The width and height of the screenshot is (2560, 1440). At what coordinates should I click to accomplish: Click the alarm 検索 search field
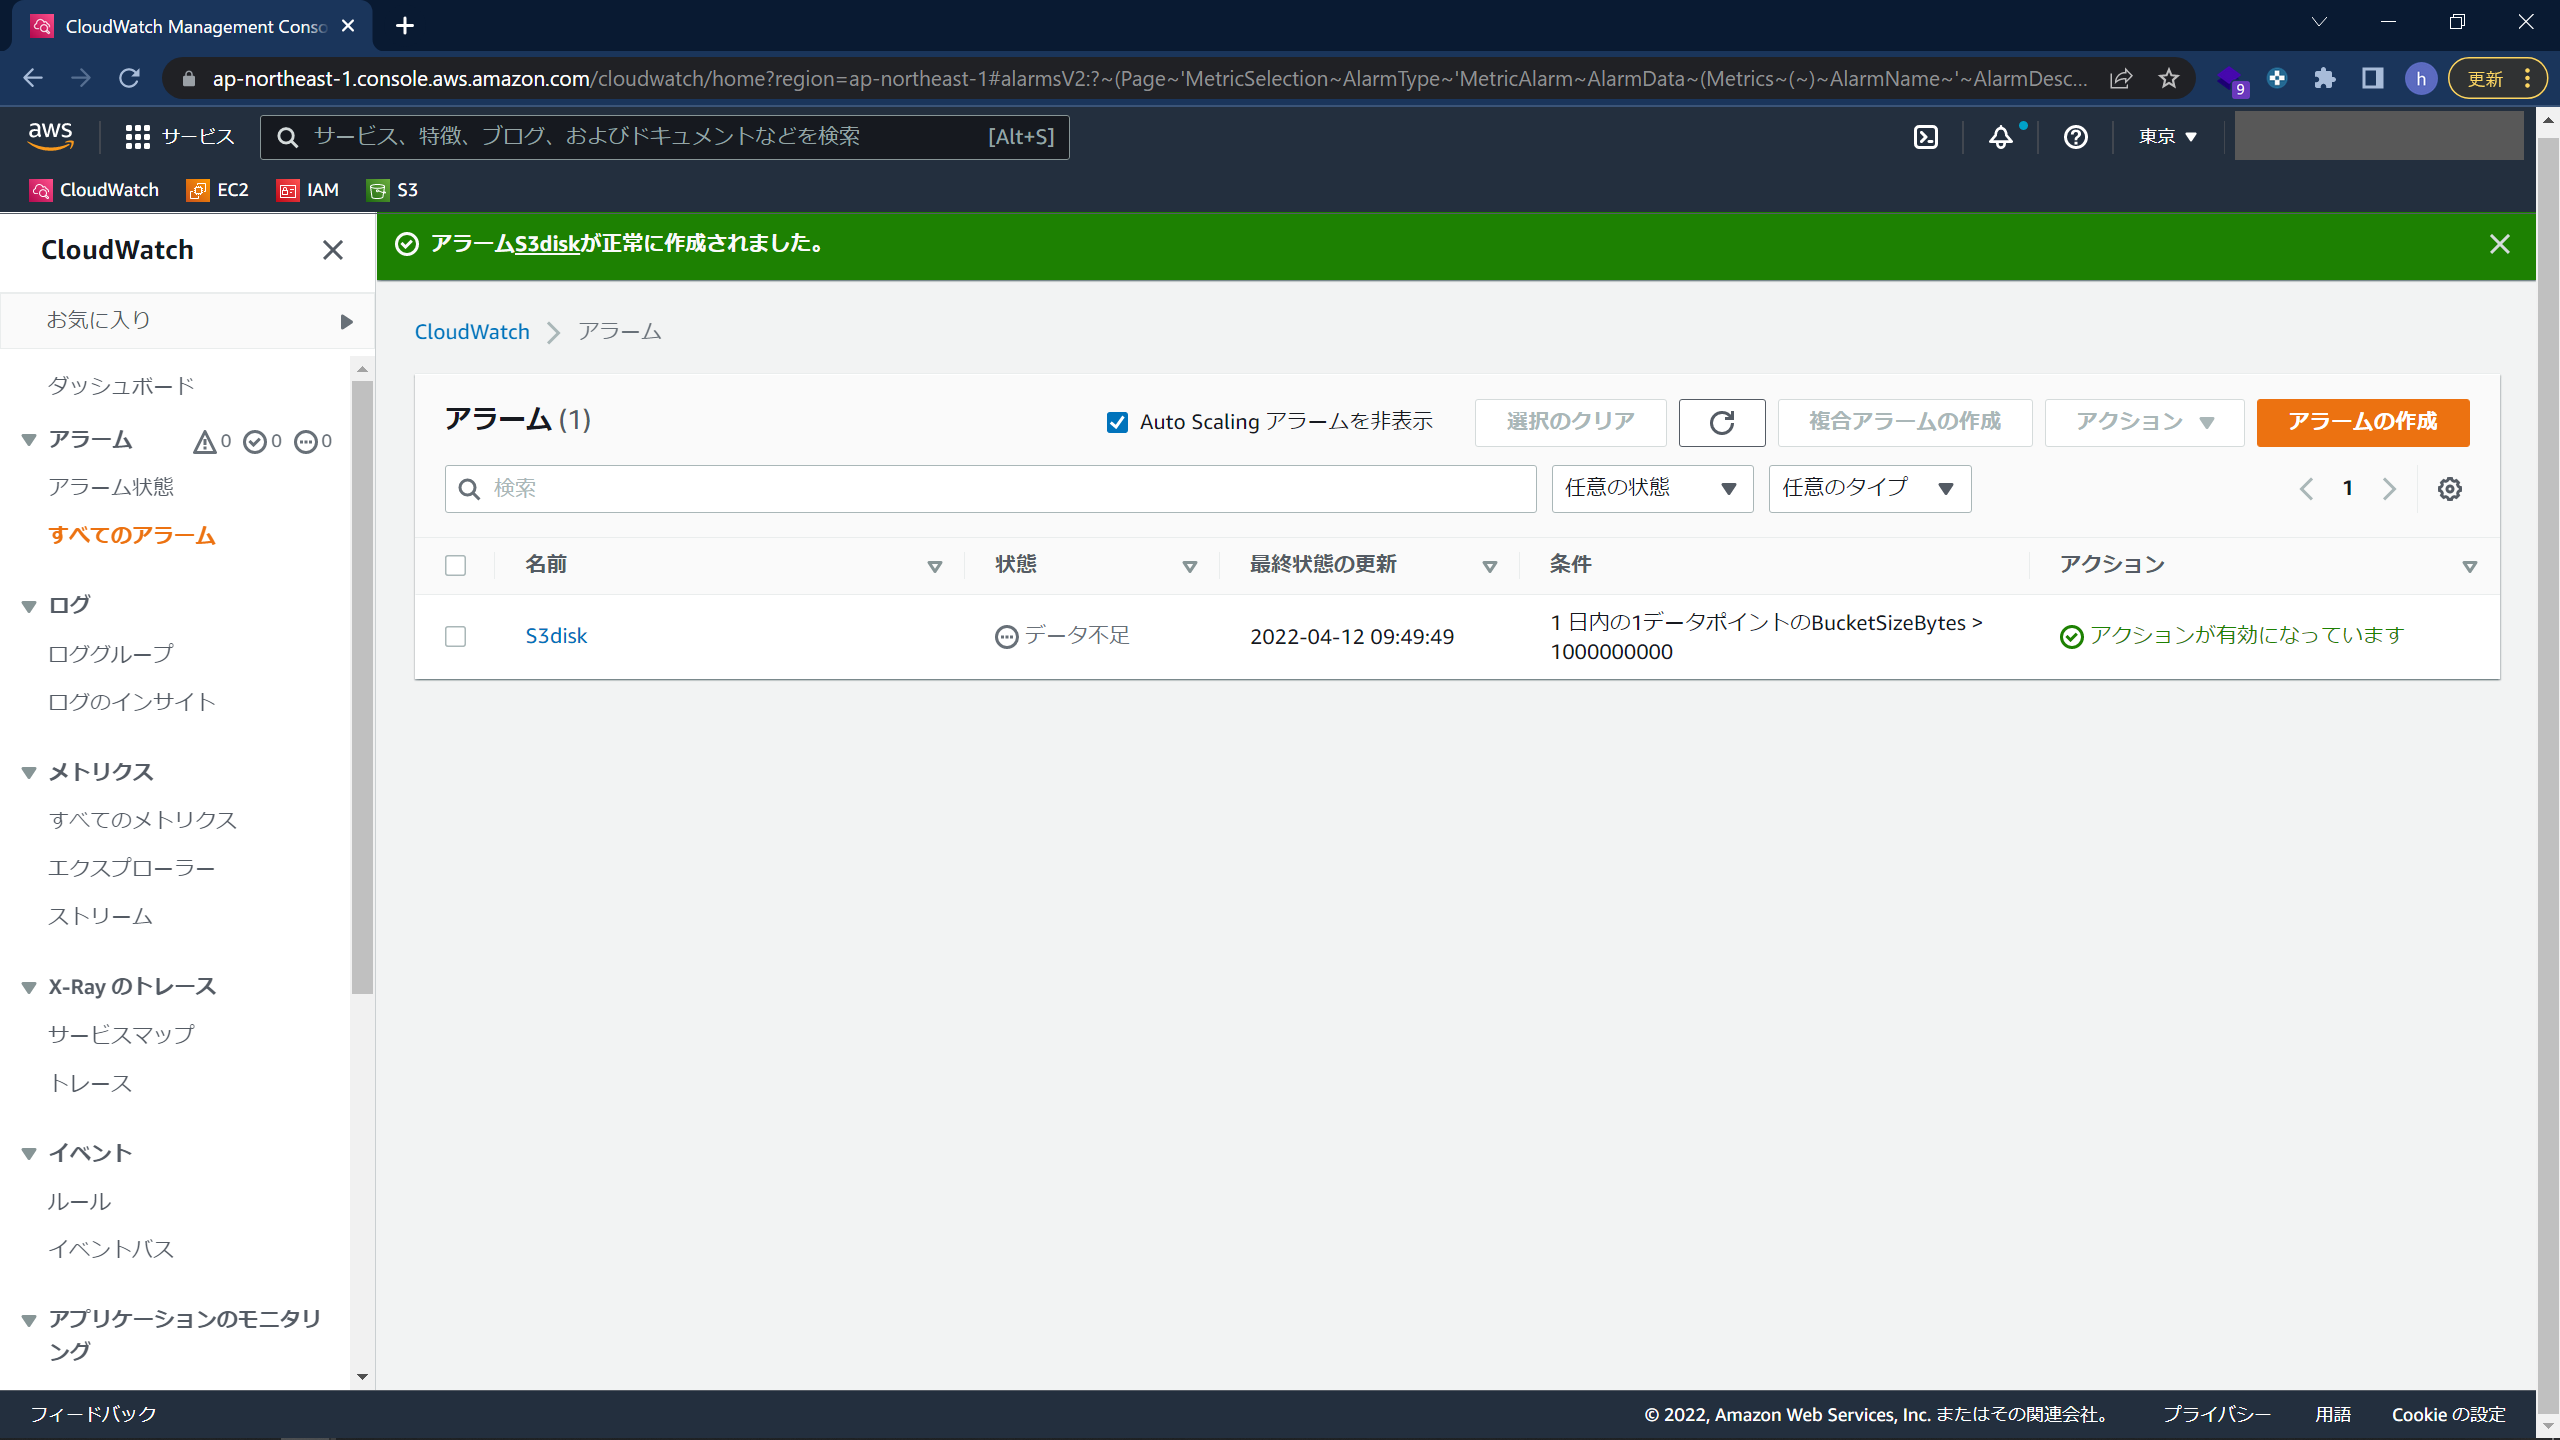pos(990,489)
